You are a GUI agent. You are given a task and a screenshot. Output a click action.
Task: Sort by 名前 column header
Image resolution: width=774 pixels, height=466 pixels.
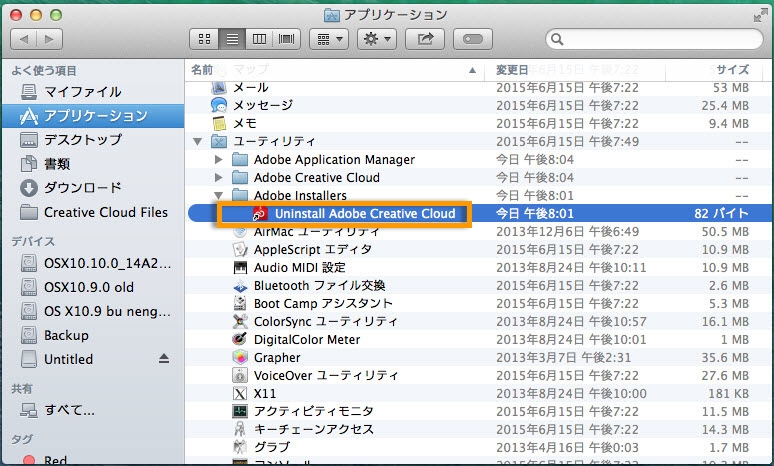tap(334, 70)
